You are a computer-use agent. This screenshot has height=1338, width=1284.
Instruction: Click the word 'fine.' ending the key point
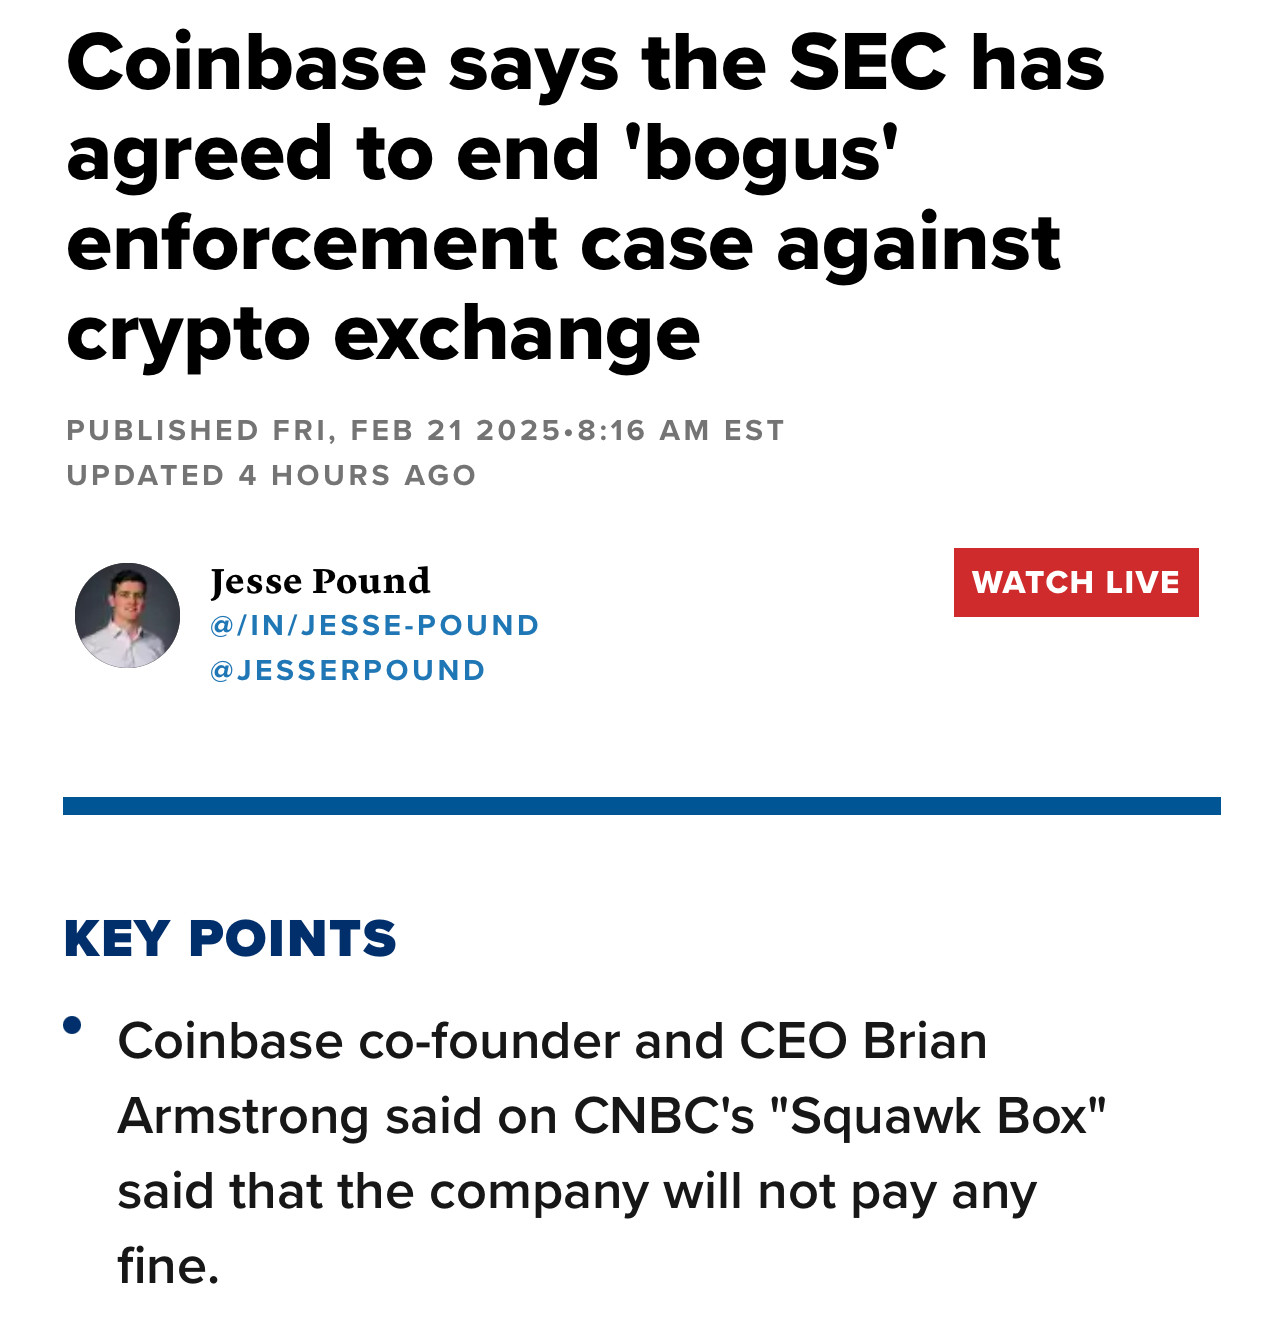click(168, 1266)
